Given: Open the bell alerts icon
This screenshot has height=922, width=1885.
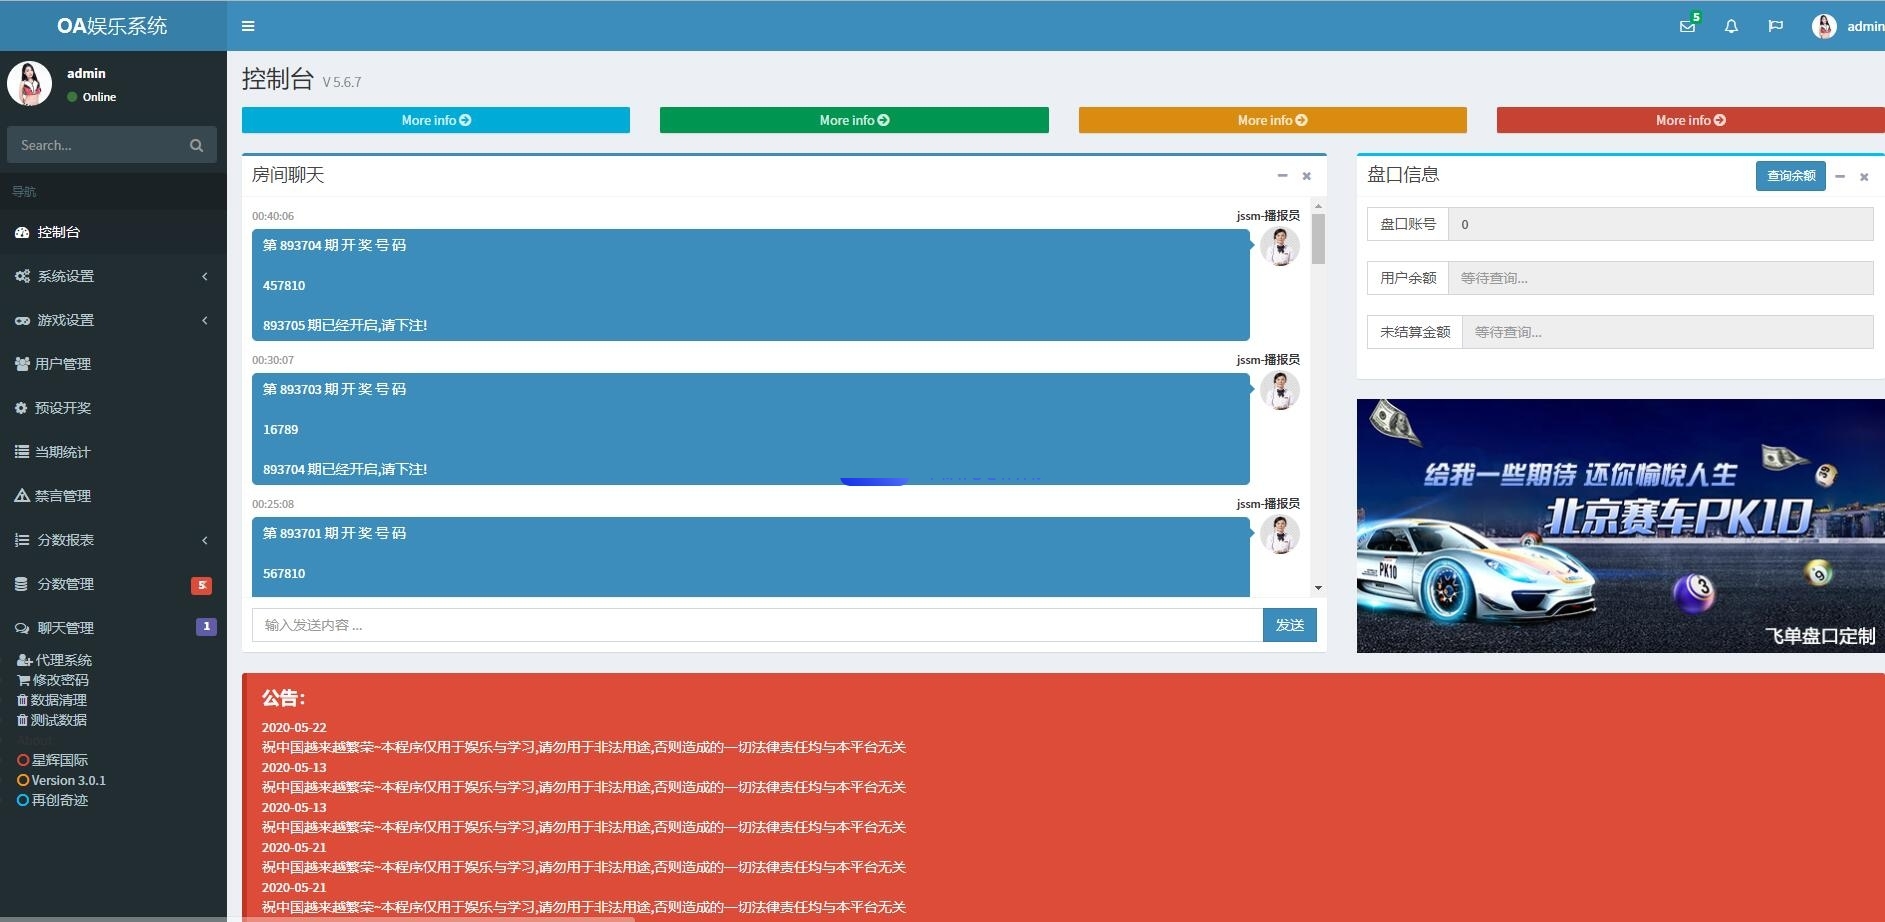Looking at the screenshot, I should click(1731, 26).
